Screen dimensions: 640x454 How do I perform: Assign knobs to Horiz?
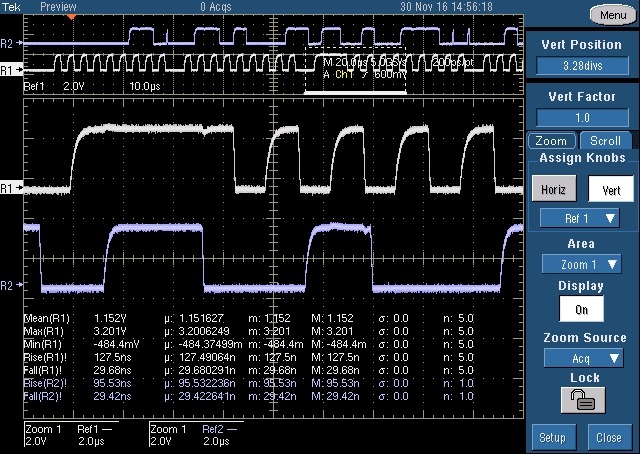click(x=553, y=188)
